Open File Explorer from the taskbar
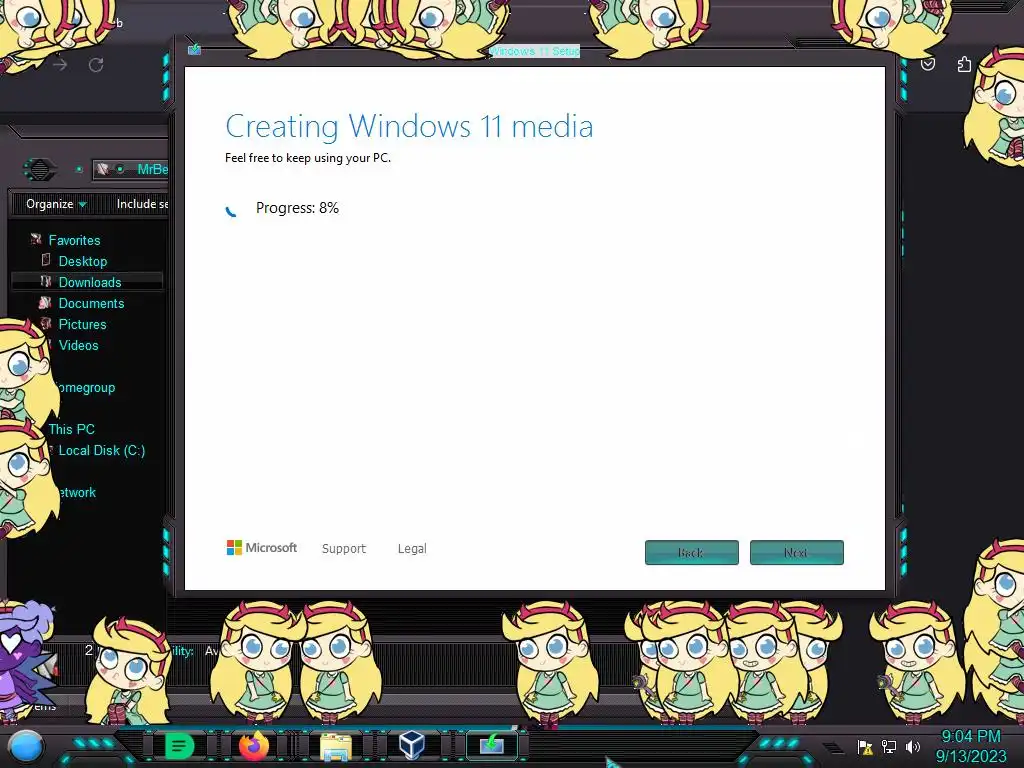This screenshot has width=1024, height=768. click(x=335, y=746)
